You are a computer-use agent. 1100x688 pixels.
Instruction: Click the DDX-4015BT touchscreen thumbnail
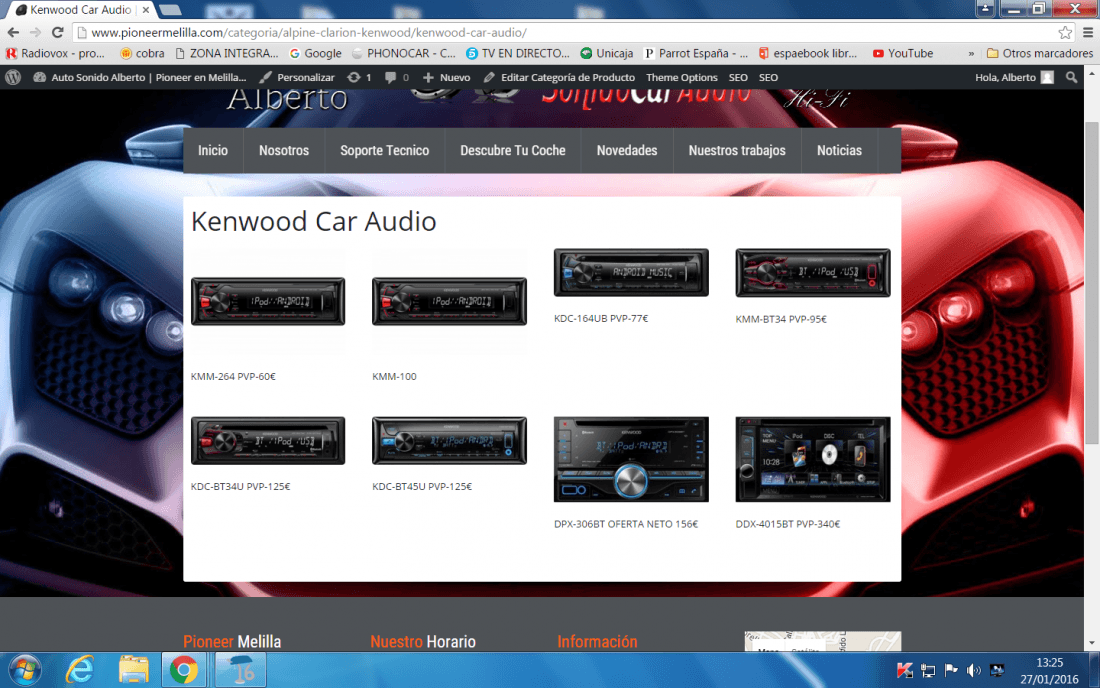point(812,459)
